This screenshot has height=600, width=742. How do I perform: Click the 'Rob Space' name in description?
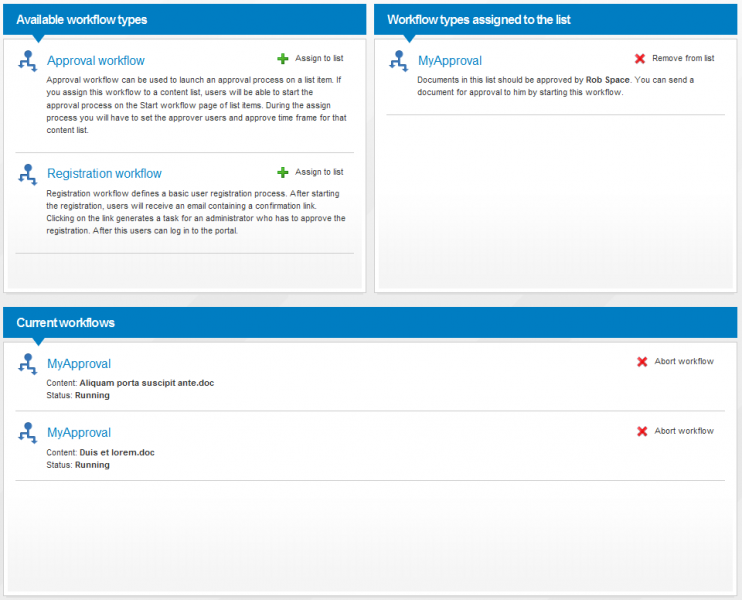tap(608, 80)
